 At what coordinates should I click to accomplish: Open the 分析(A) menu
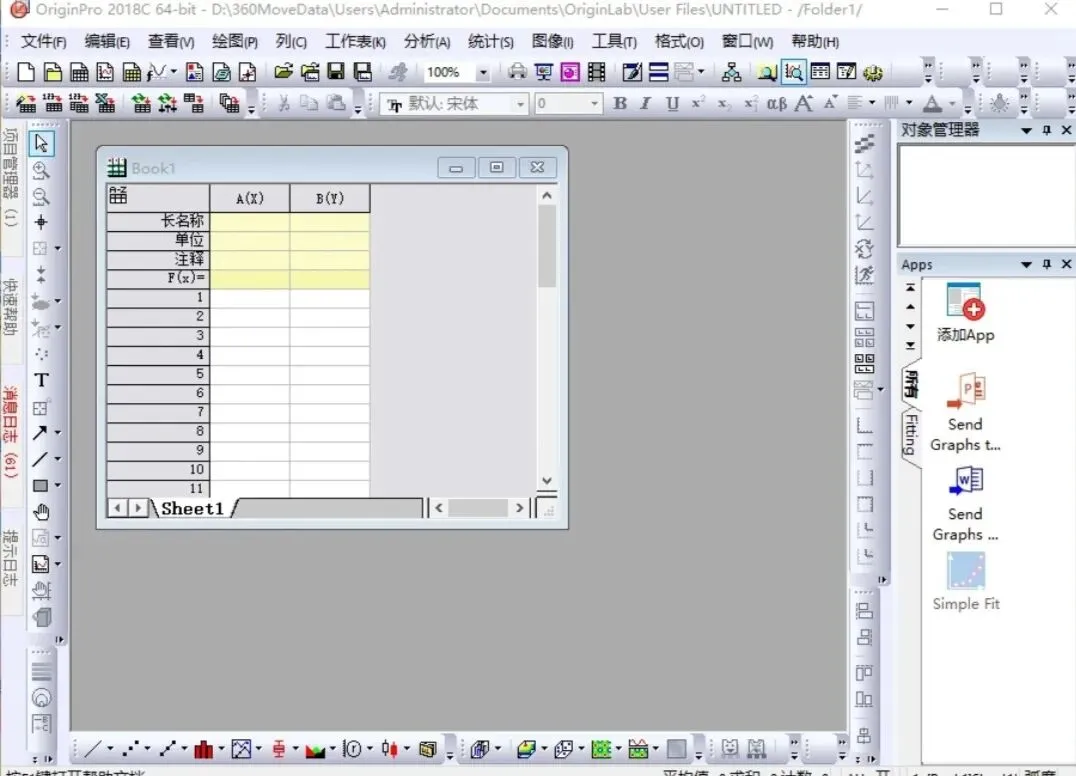tap(426, 42)
